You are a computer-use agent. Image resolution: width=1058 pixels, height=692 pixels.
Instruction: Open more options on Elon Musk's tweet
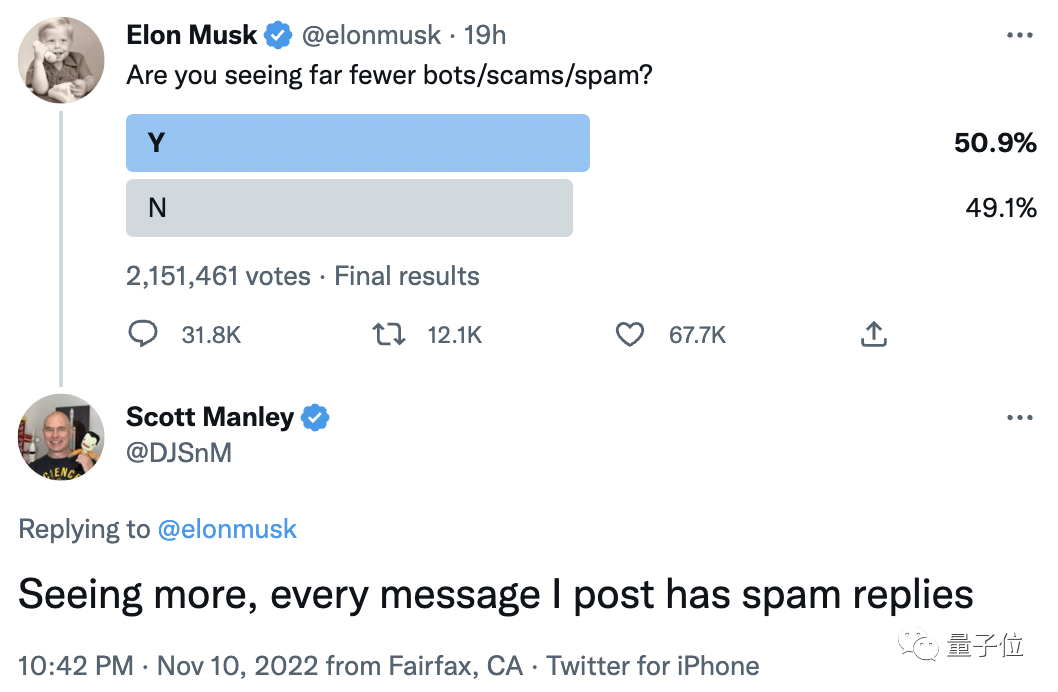pos(1019,36)
